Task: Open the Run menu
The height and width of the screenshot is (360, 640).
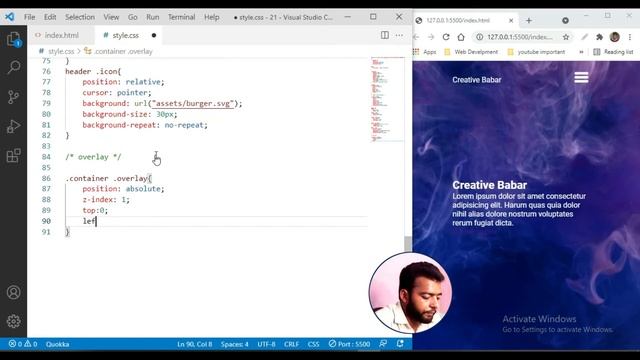Action: (x=153, y=17)
